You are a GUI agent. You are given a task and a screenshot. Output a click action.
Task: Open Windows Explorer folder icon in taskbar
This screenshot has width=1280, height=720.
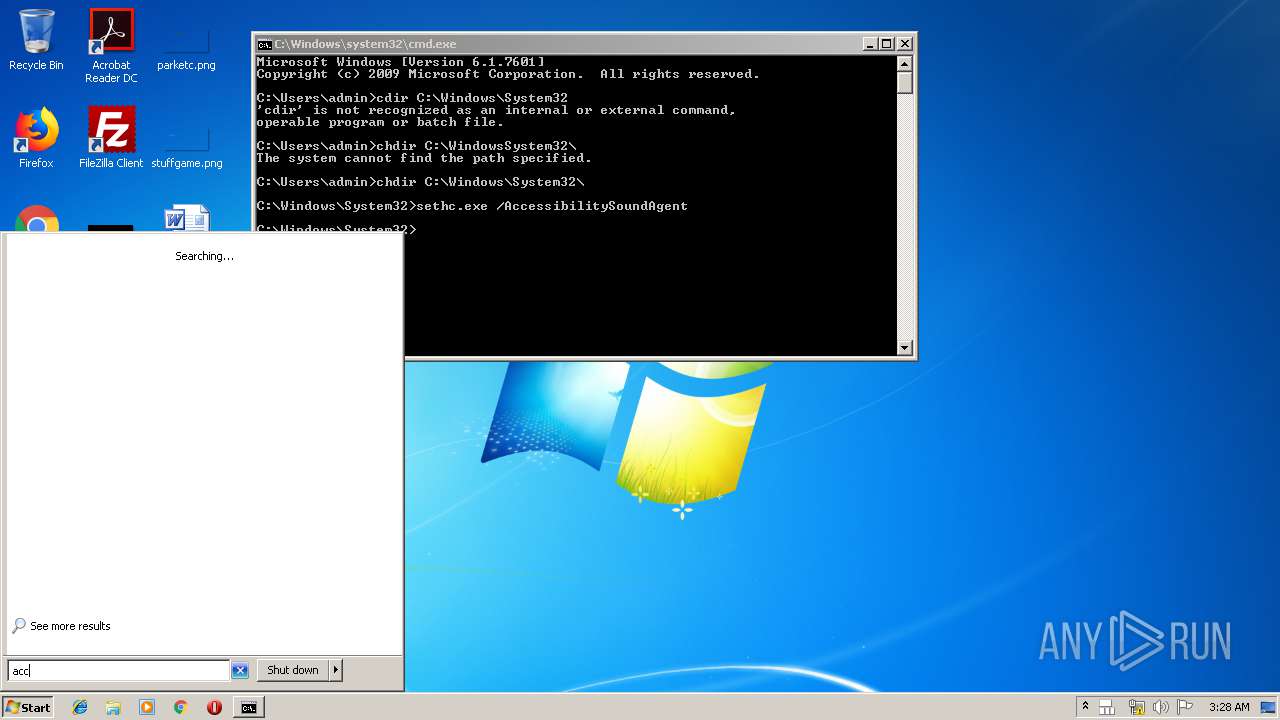(x=113, y=707)
